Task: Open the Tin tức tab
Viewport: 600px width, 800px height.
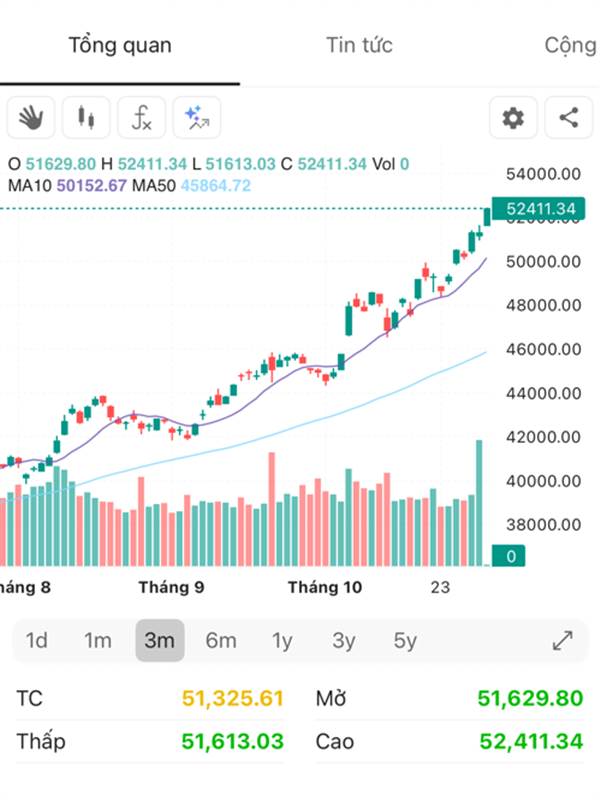Action: (x=359, y=45)
